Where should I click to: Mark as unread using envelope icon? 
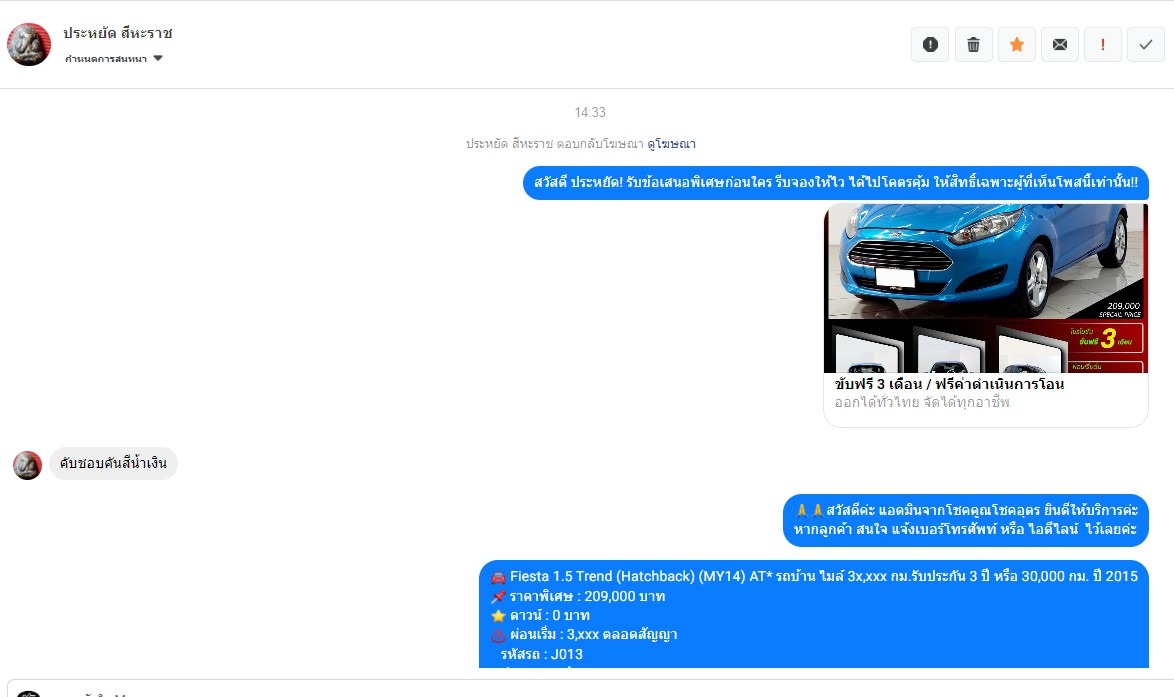[1059, 45]
